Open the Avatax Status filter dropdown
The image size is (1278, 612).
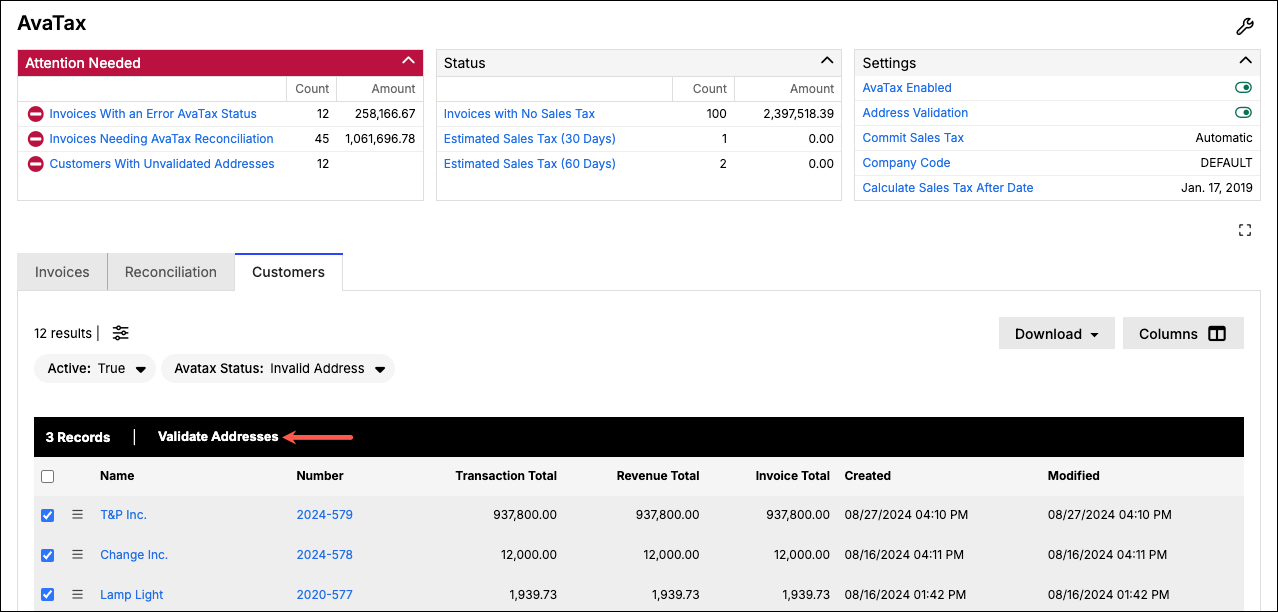278,368
